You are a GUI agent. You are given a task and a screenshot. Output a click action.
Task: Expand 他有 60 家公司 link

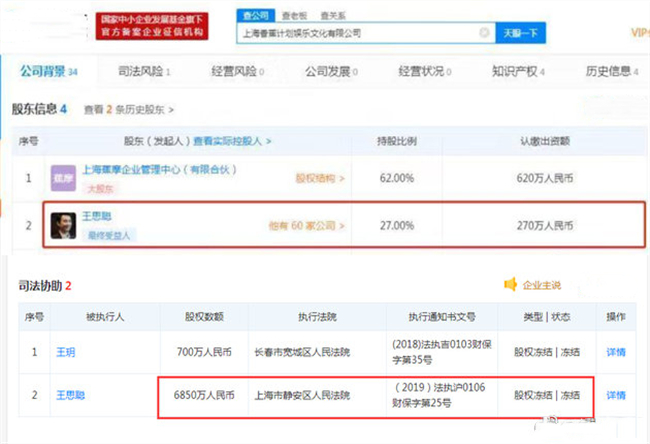[x=306, y=226]
